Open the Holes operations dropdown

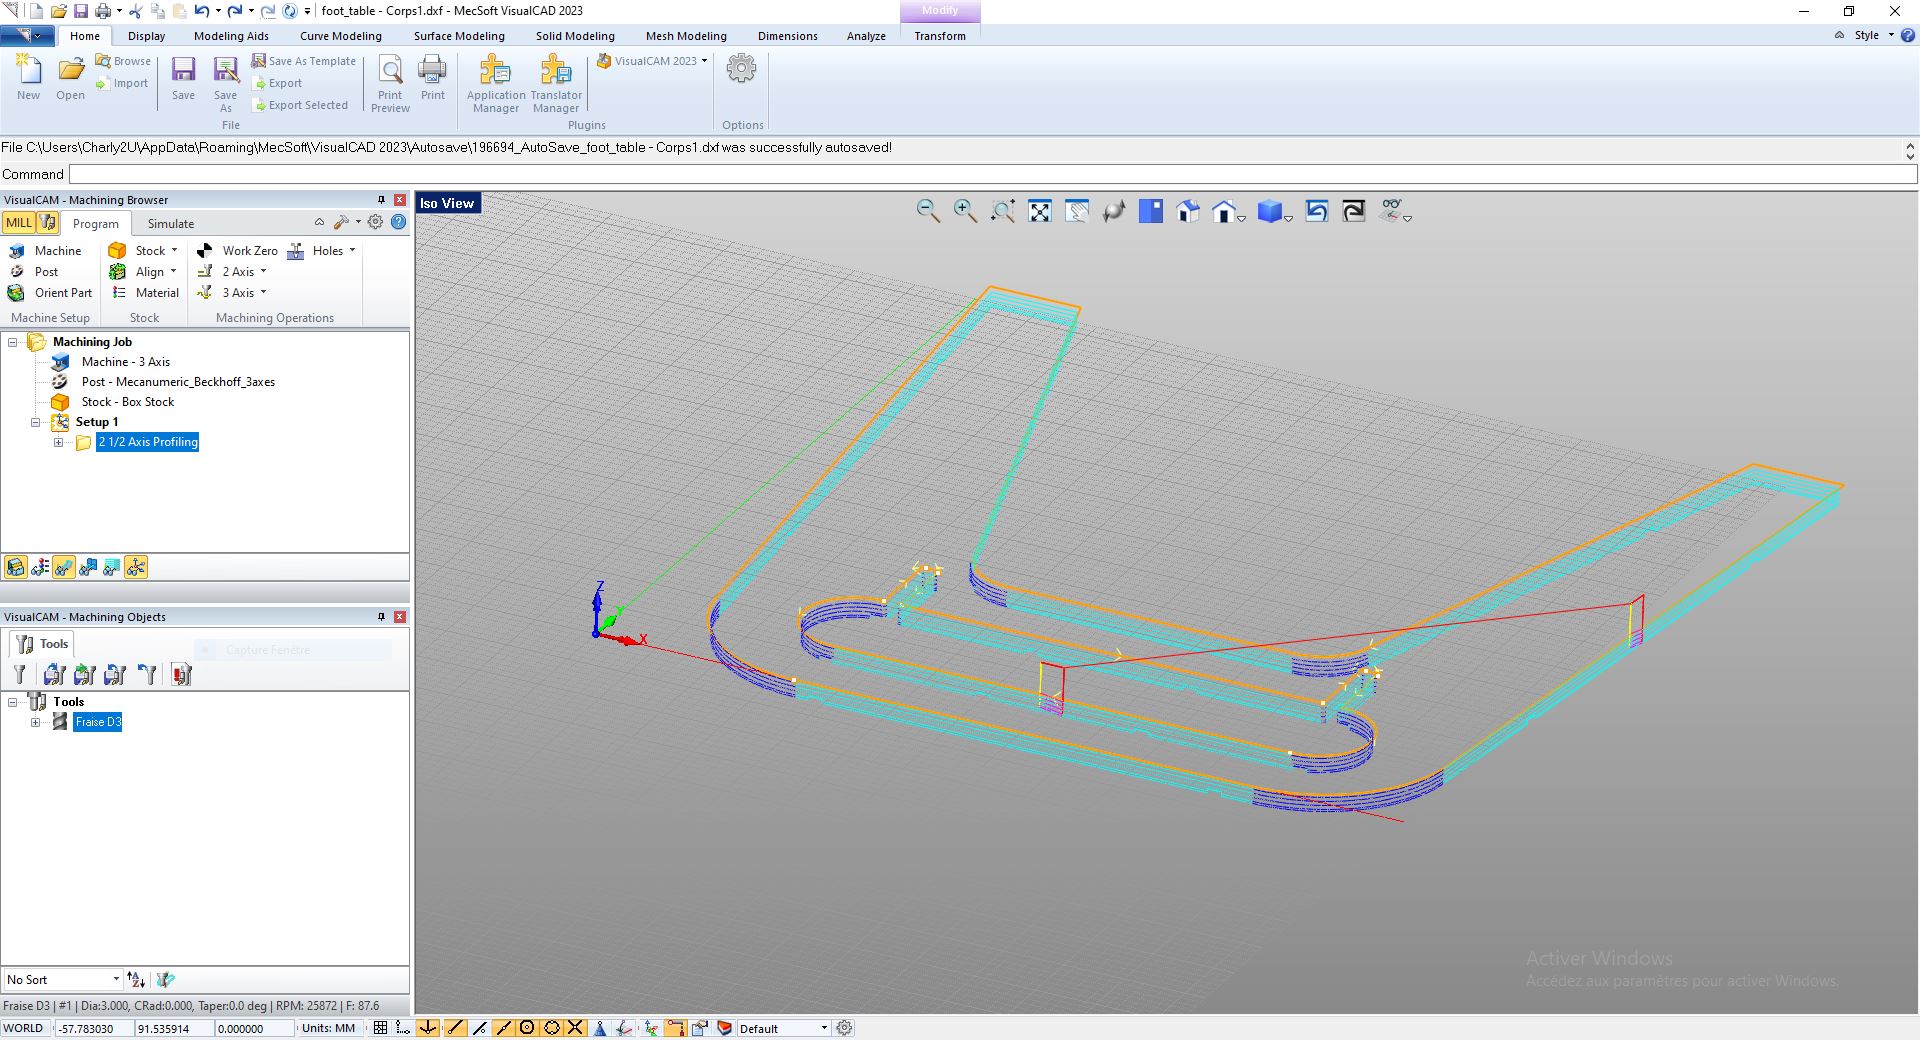(x=352, y=251)
